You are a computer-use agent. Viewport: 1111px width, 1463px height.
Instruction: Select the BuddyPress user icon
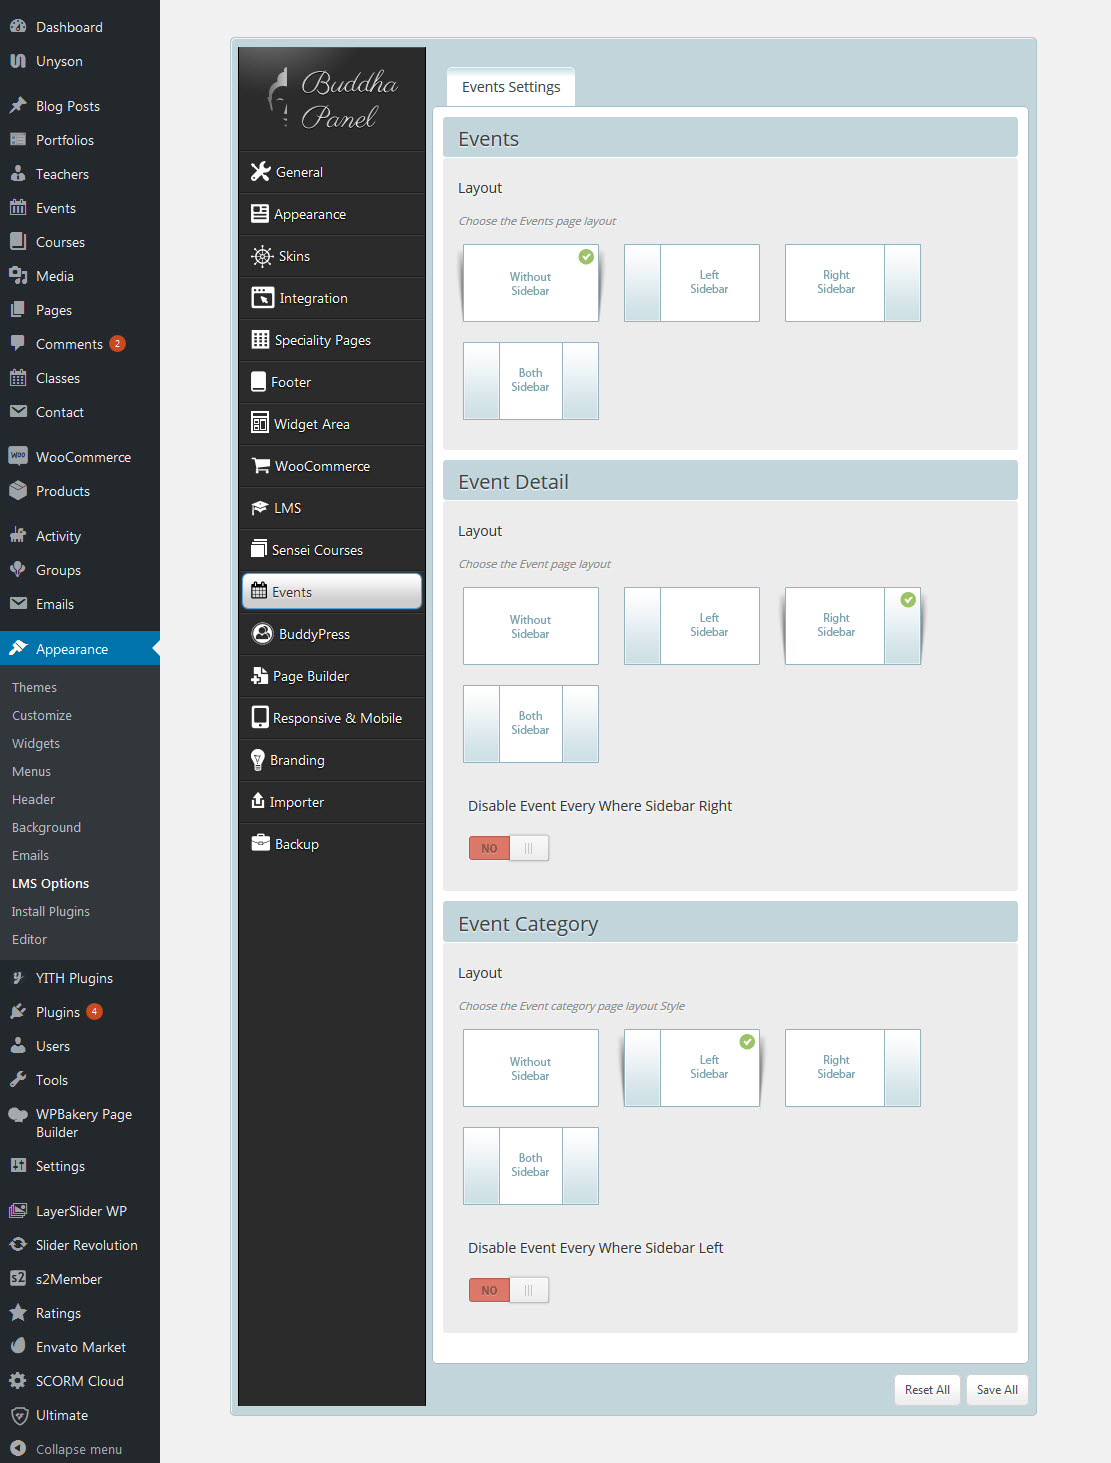262,634
